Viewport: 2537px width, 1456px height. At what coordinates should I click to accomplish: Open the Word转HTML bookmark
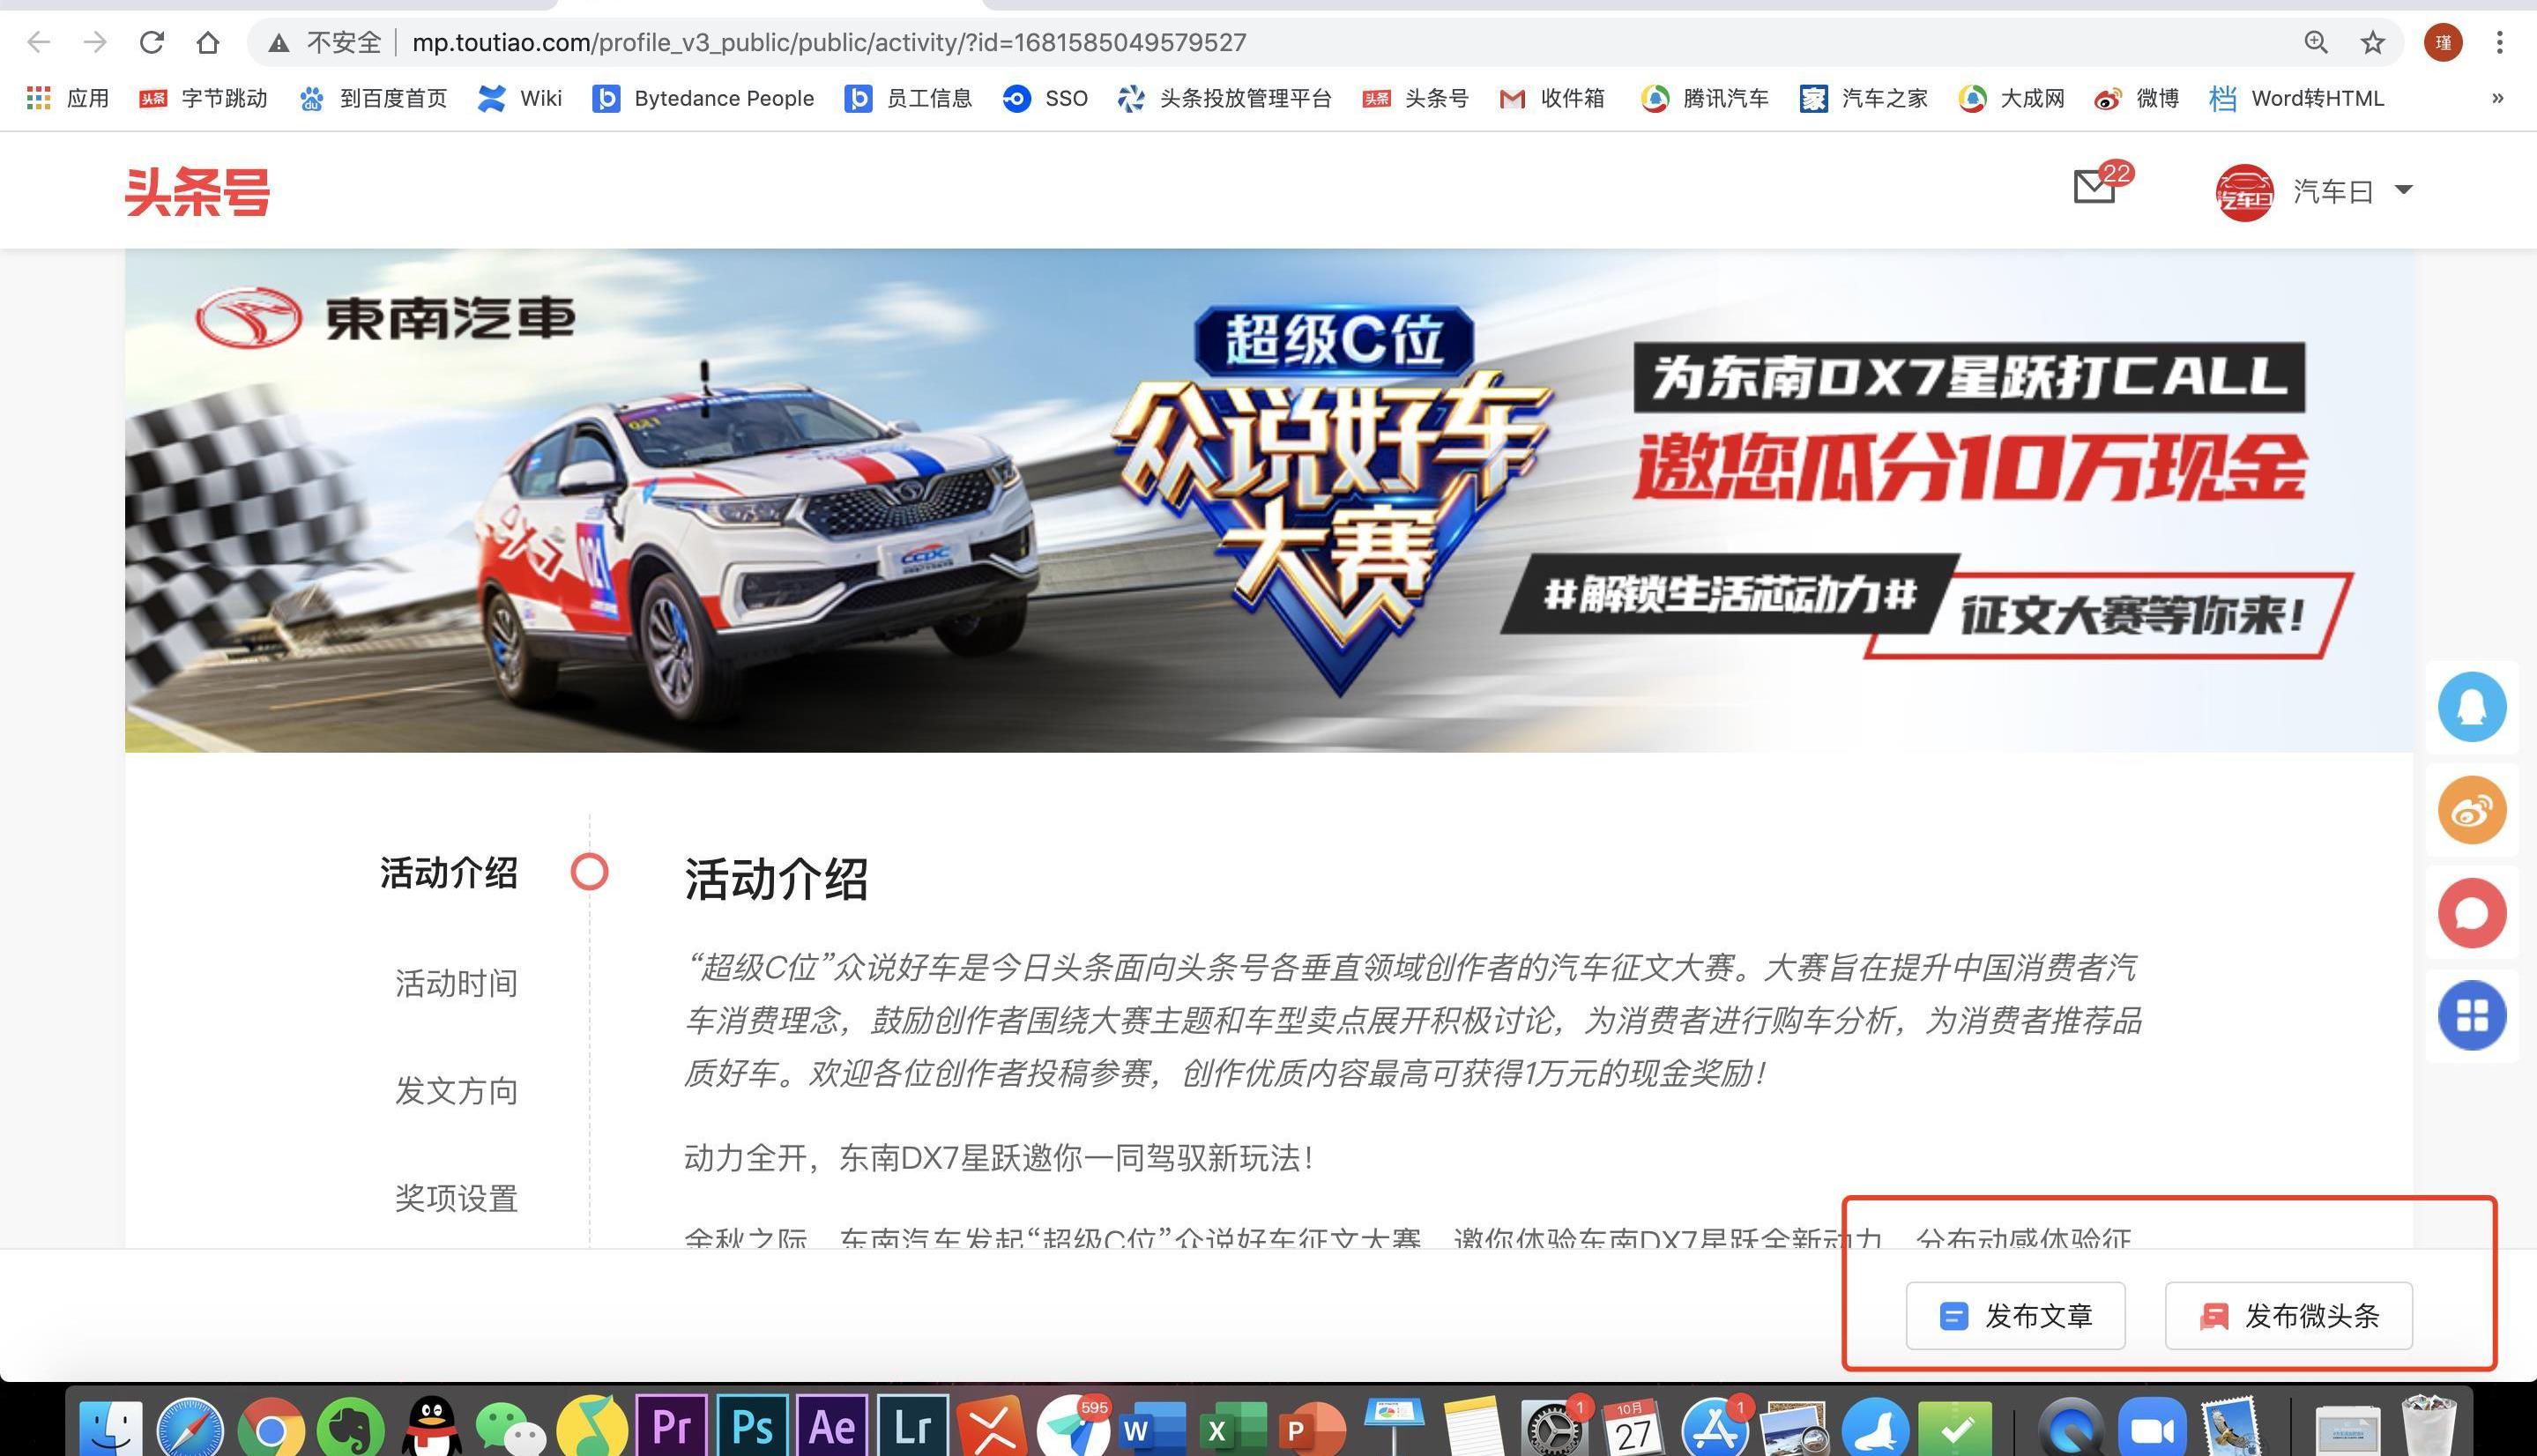(2297, 98)
